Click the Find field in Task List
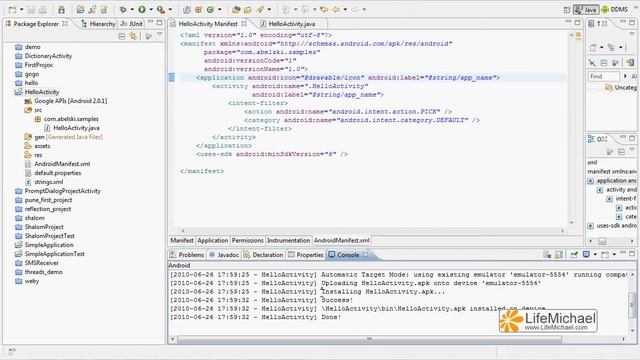The width and height of the screenshot is (640, 360). click(x=604, y=76)
